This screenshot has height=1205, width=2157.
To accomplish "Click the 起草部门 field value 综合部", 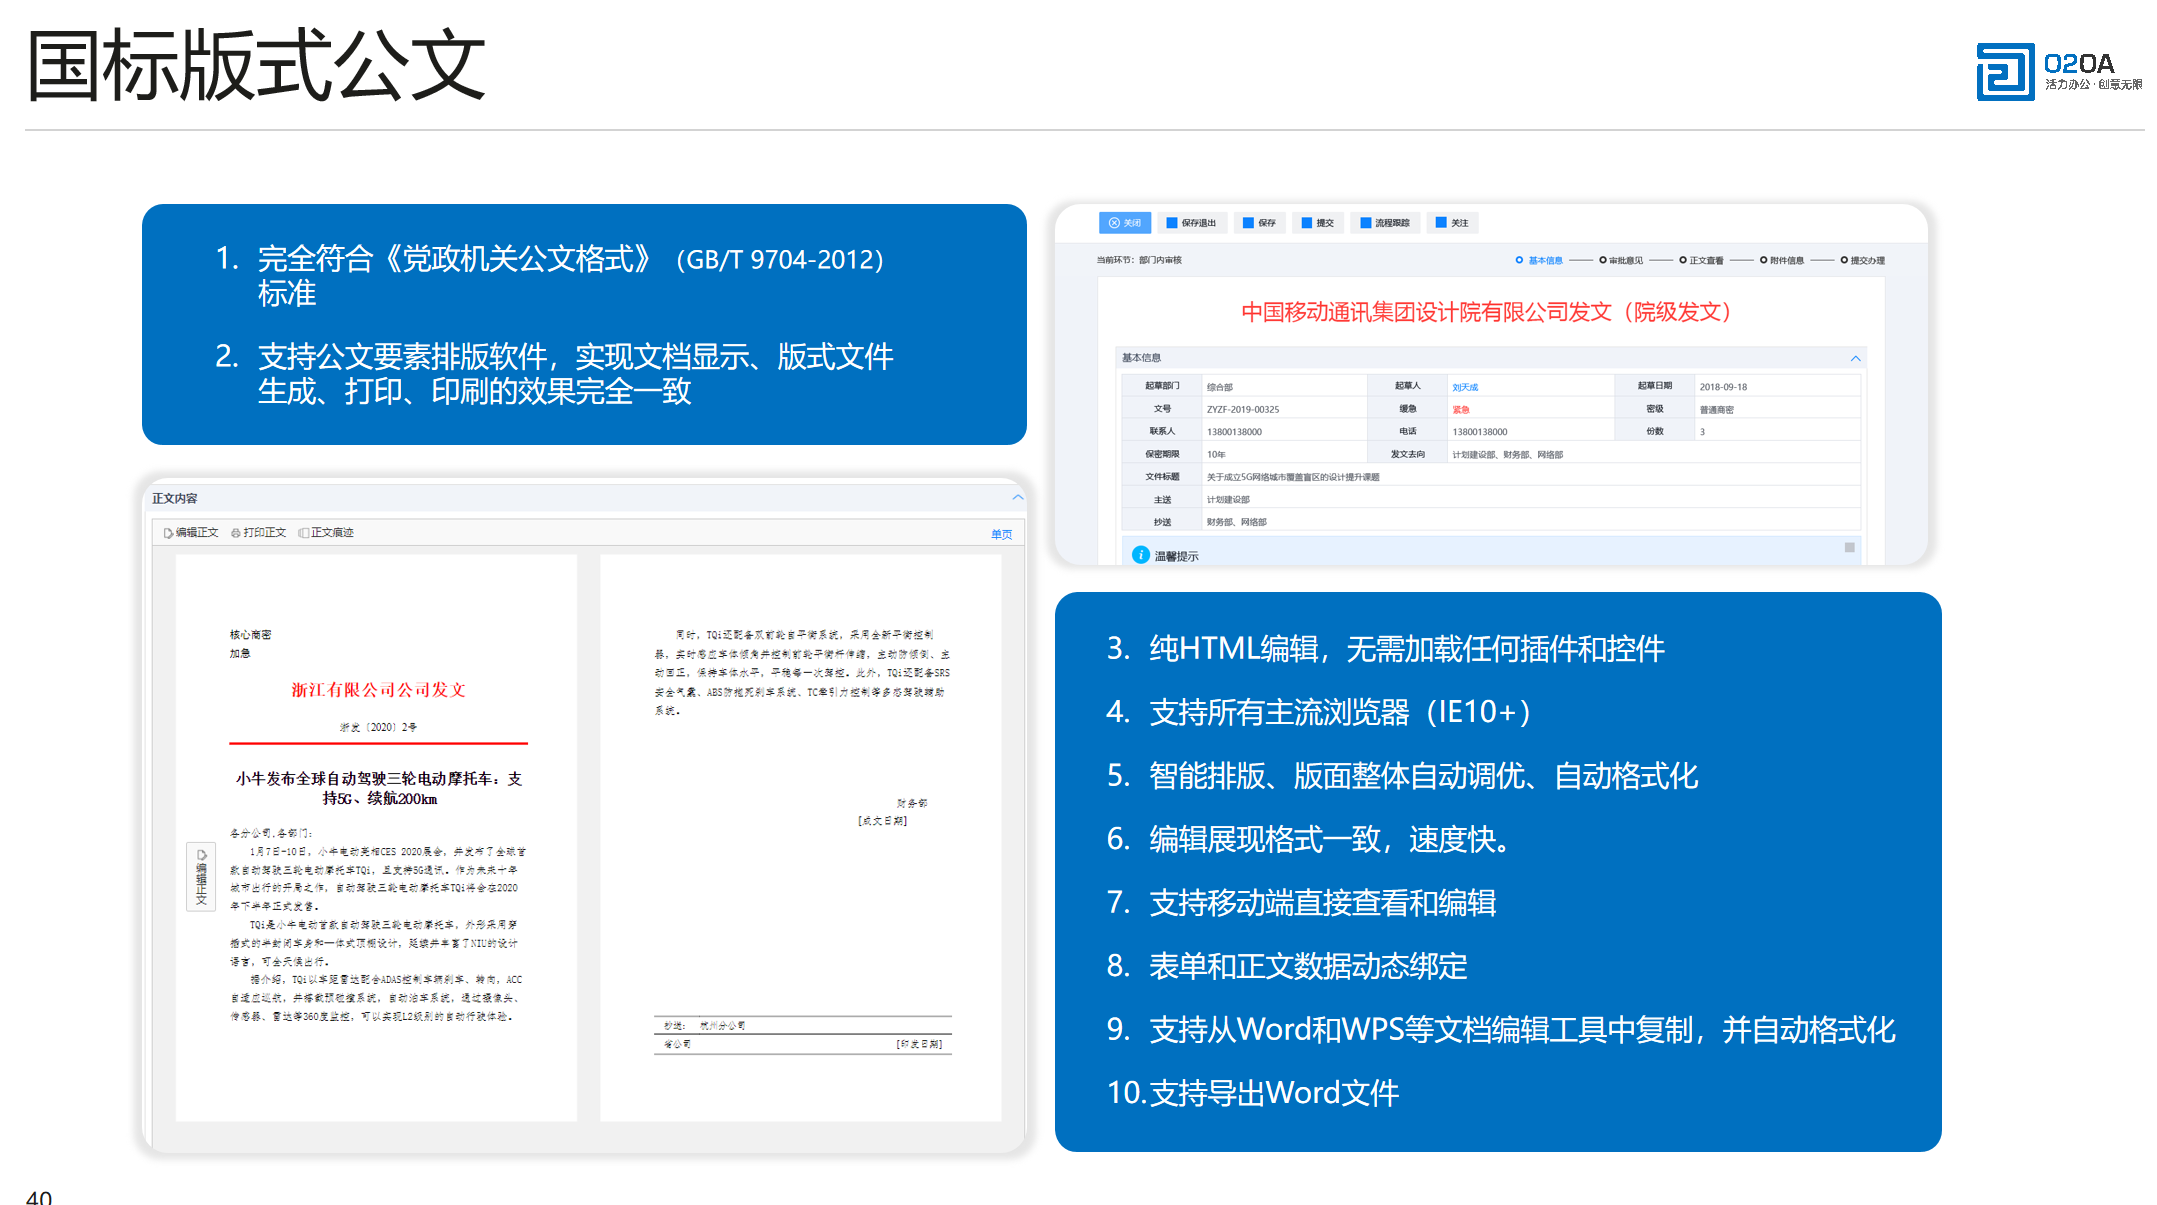I will tap(1219, 387).
